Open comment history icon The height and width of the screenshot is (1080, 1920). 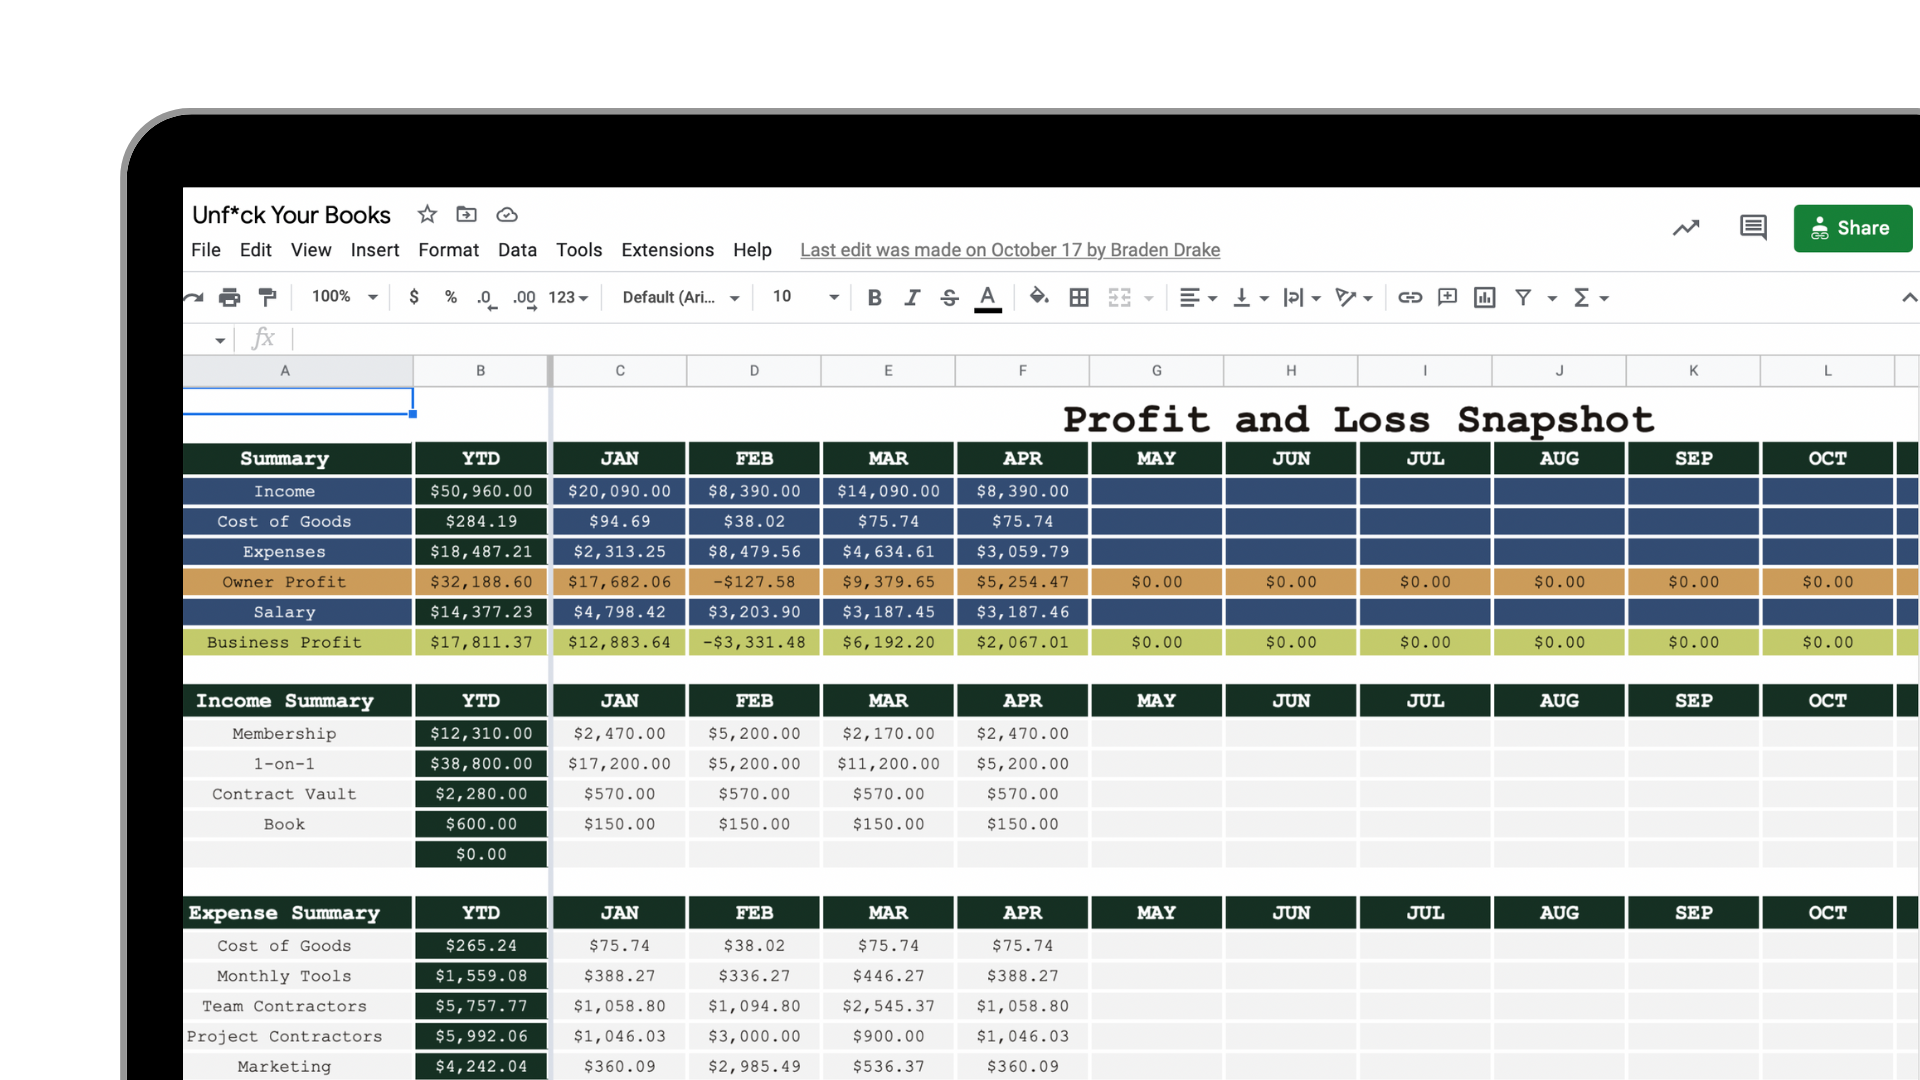[x=1753, y=228]
